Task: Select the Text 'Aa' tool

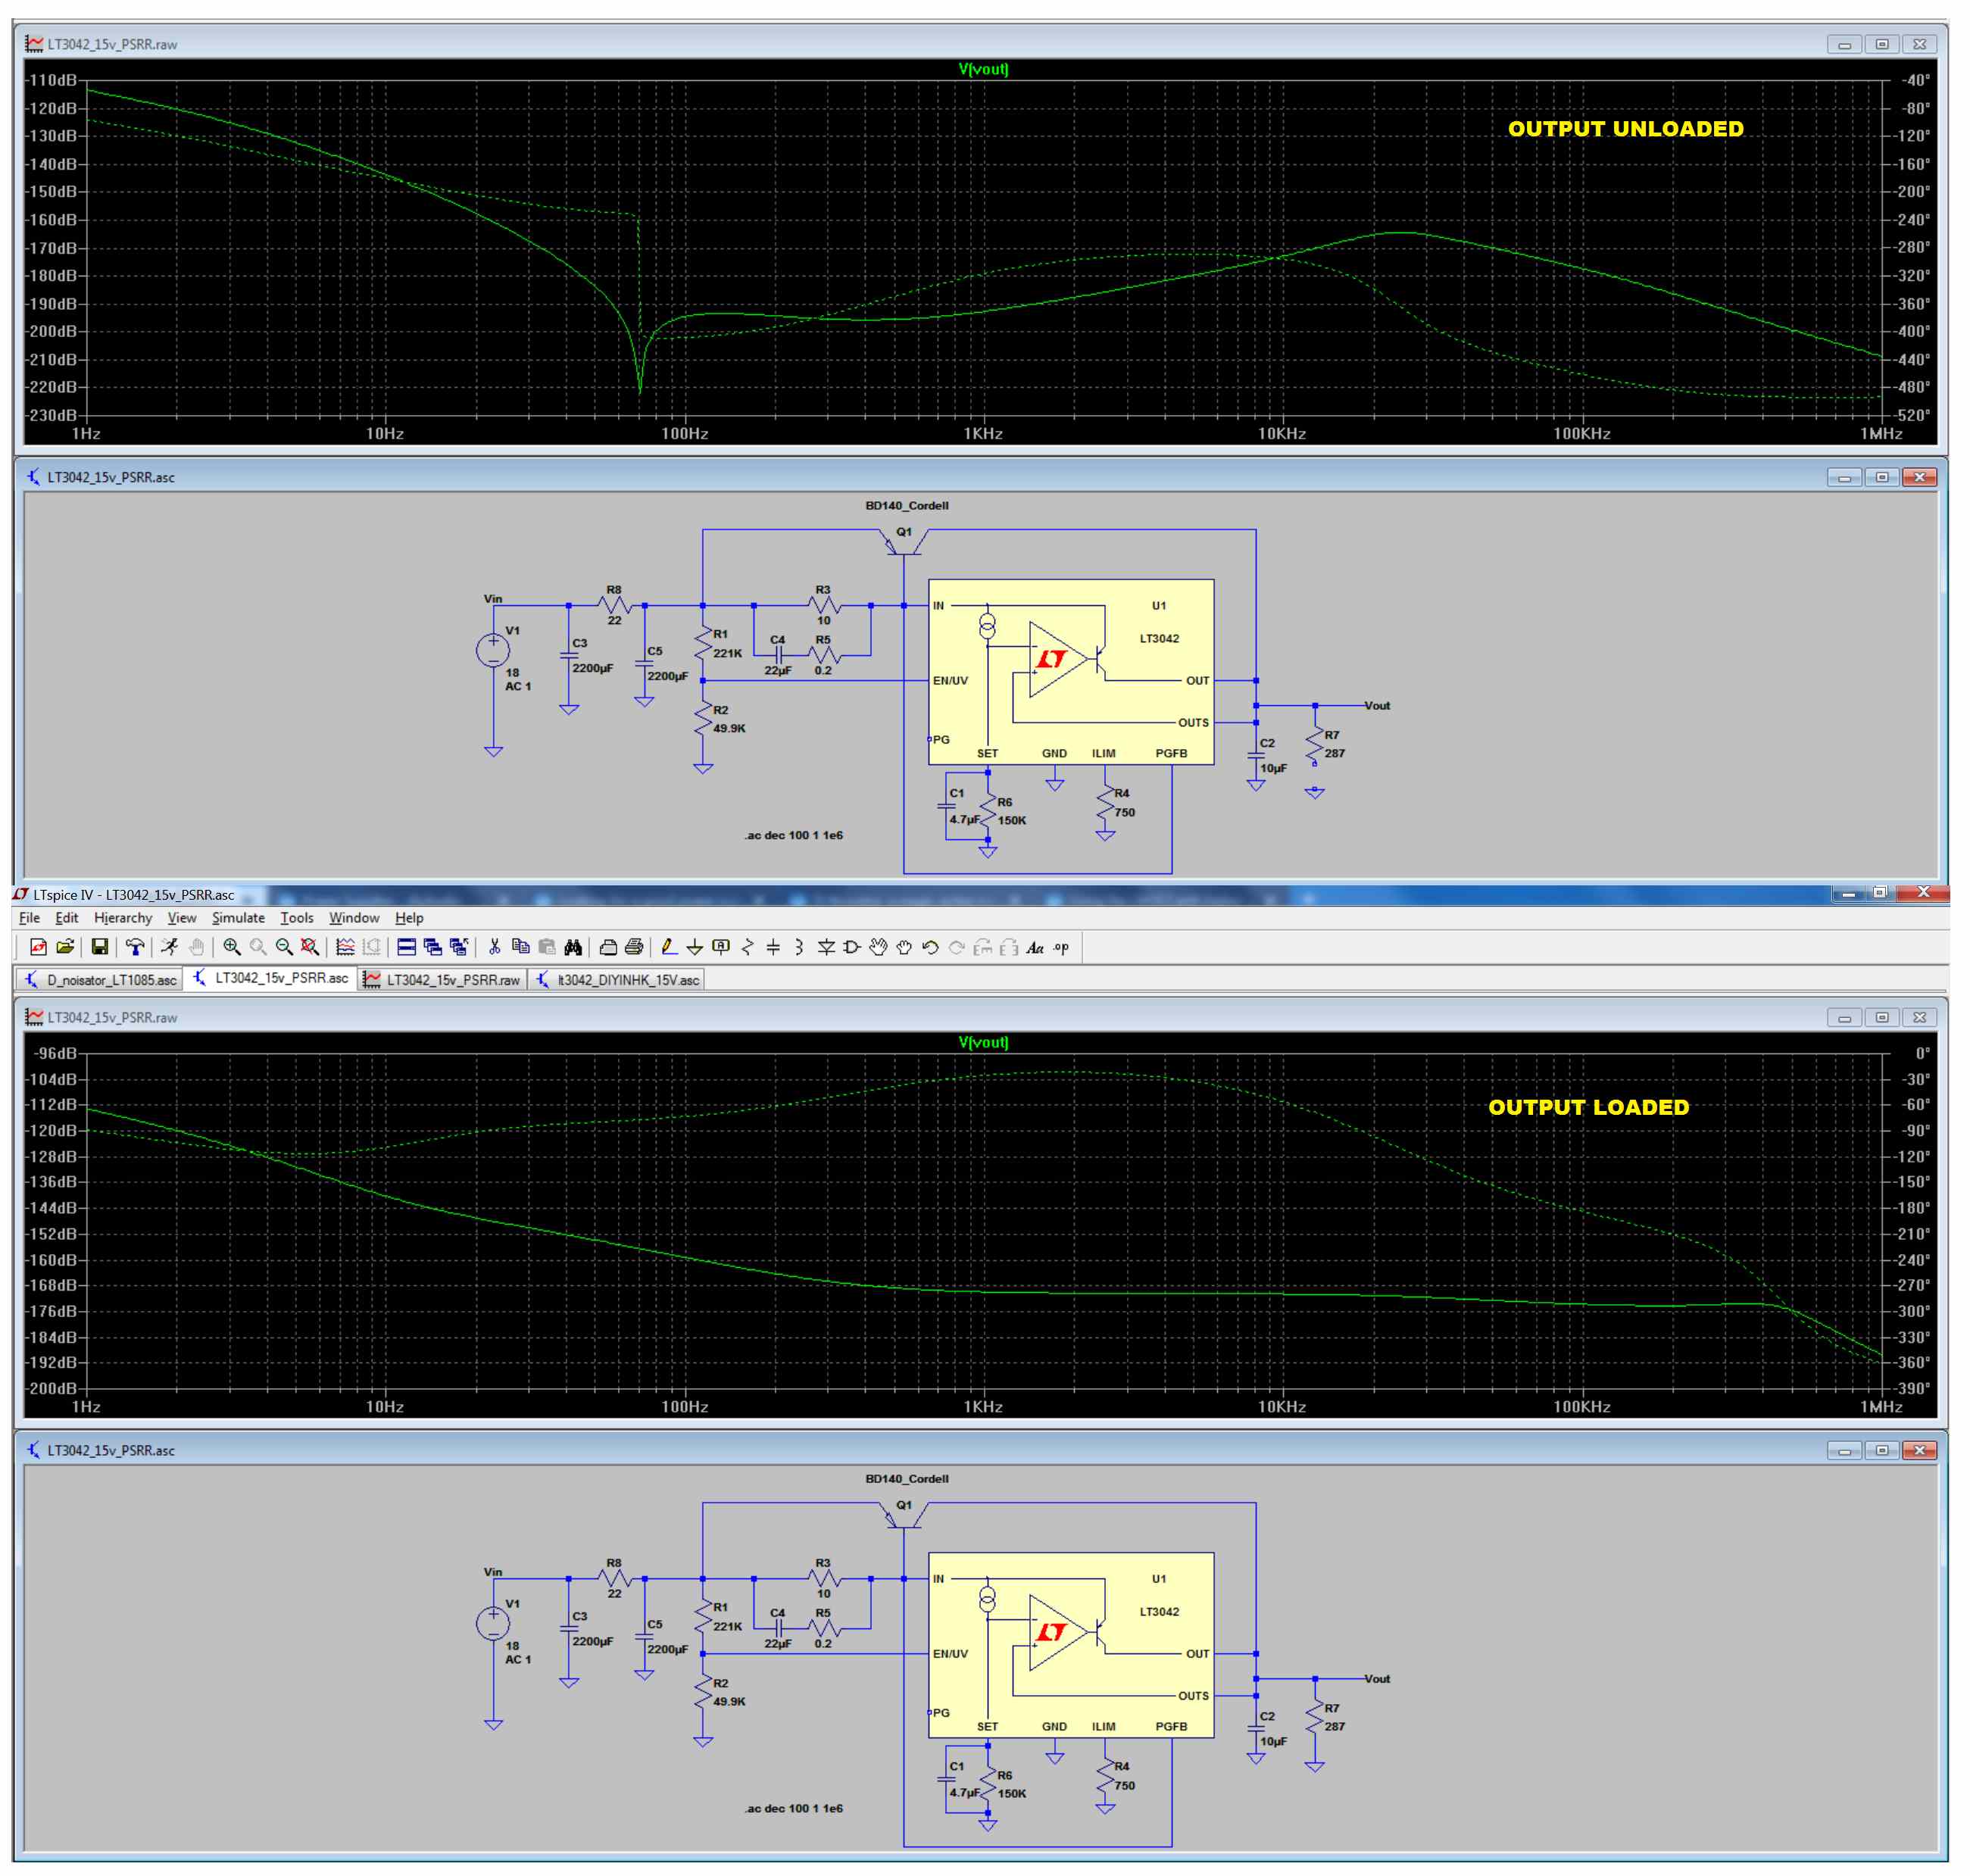Action: 1035,947
